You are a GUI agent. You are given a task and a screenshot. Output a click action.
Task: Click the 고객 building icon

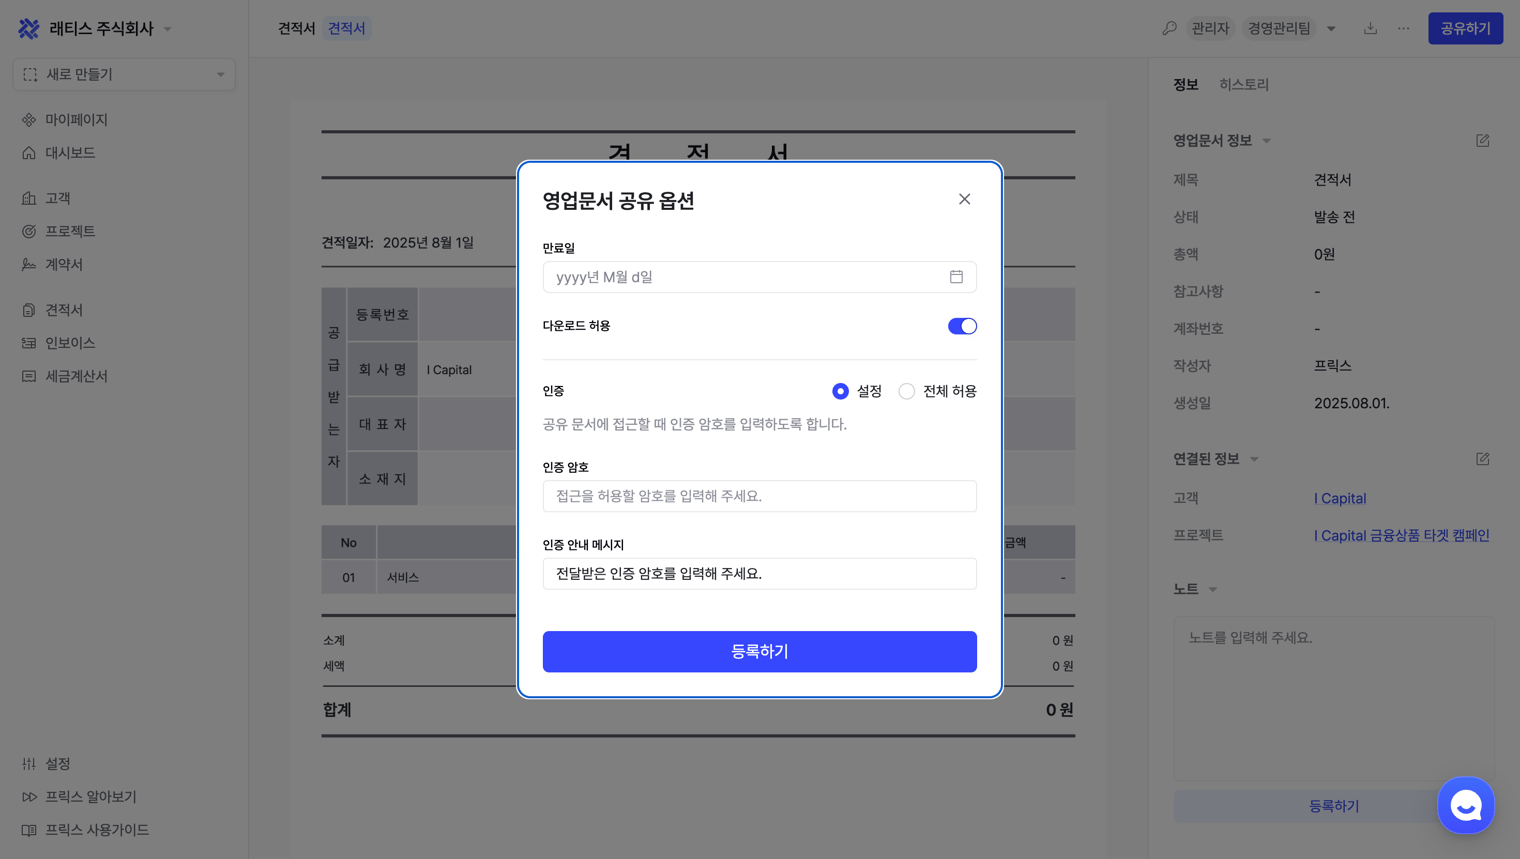coord(29,198)
